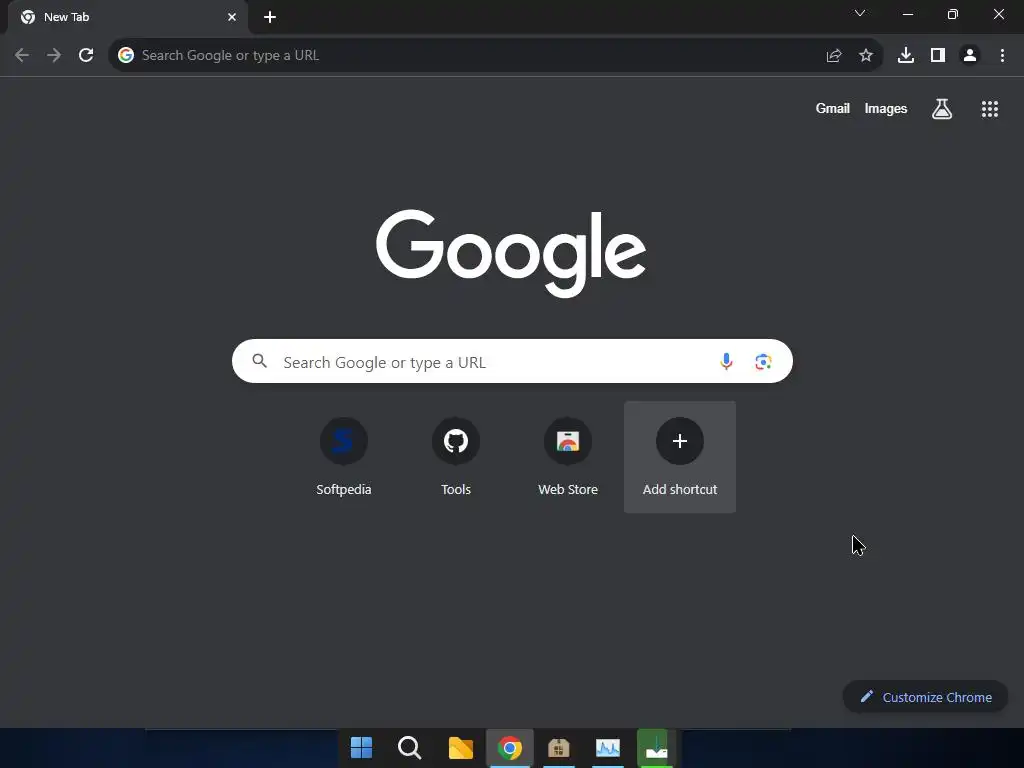Viewport: 1024px width, 768px height.
Task: Open the profile avatar menu
Action: point(970,56)
